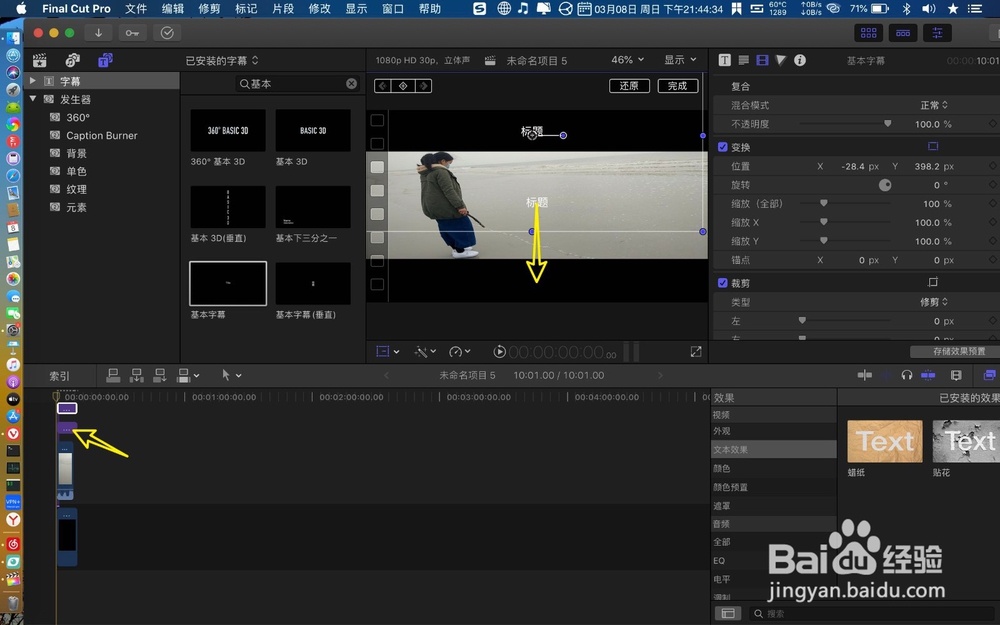The height and width of the screenshot is (625, 1000).
Task: Select the 基本字幕 title thumbnail
Action: point(228,283)
